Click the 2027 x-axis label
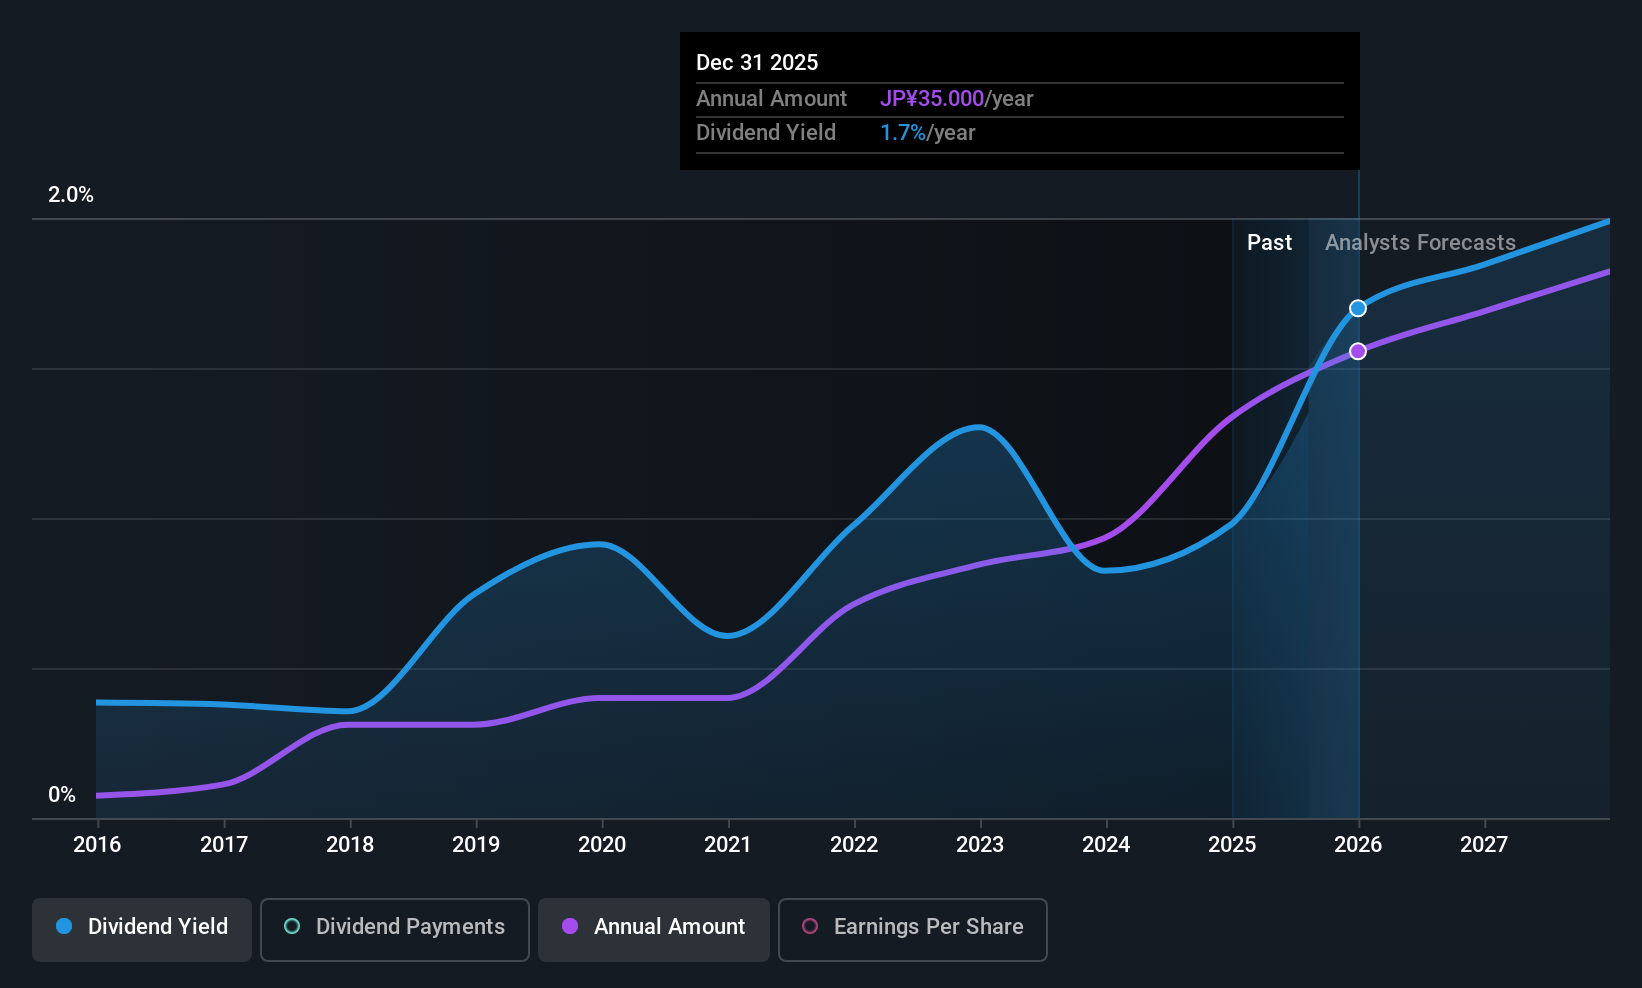 point(1484,845)
